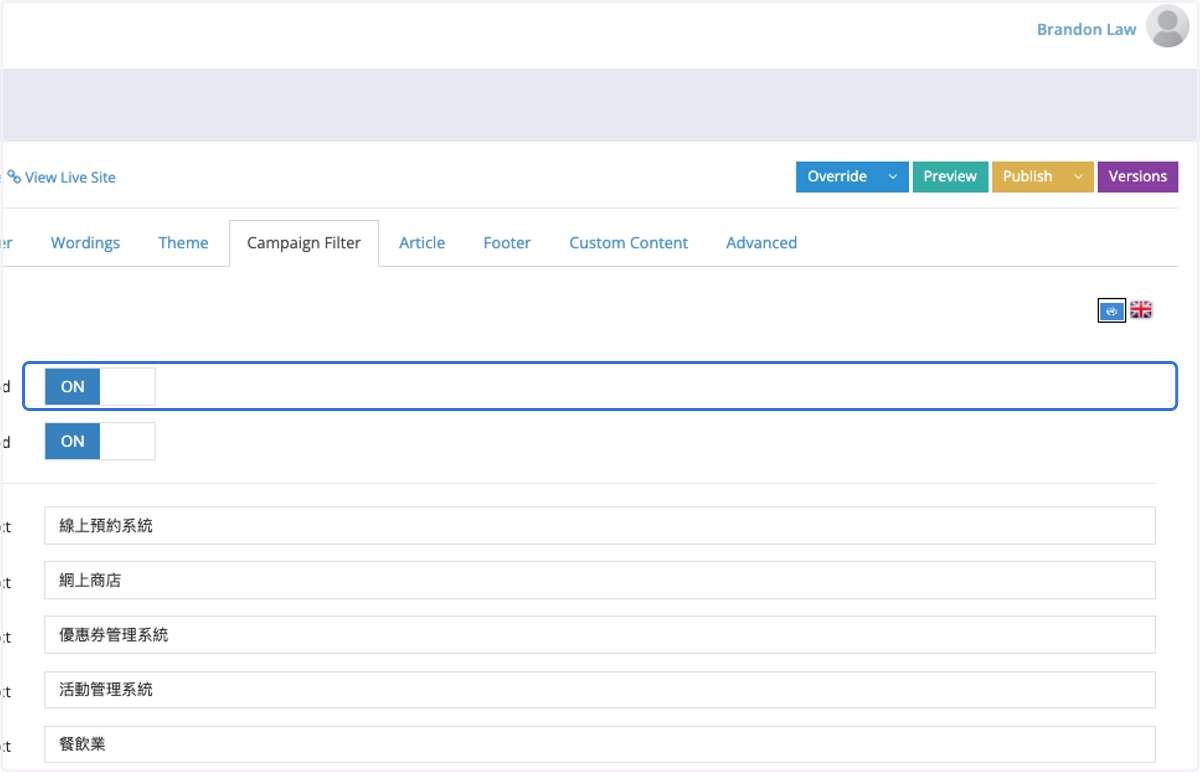Click the Publish button
The height and width of the screenshot is (772, 1200).
pos(1028,177)
